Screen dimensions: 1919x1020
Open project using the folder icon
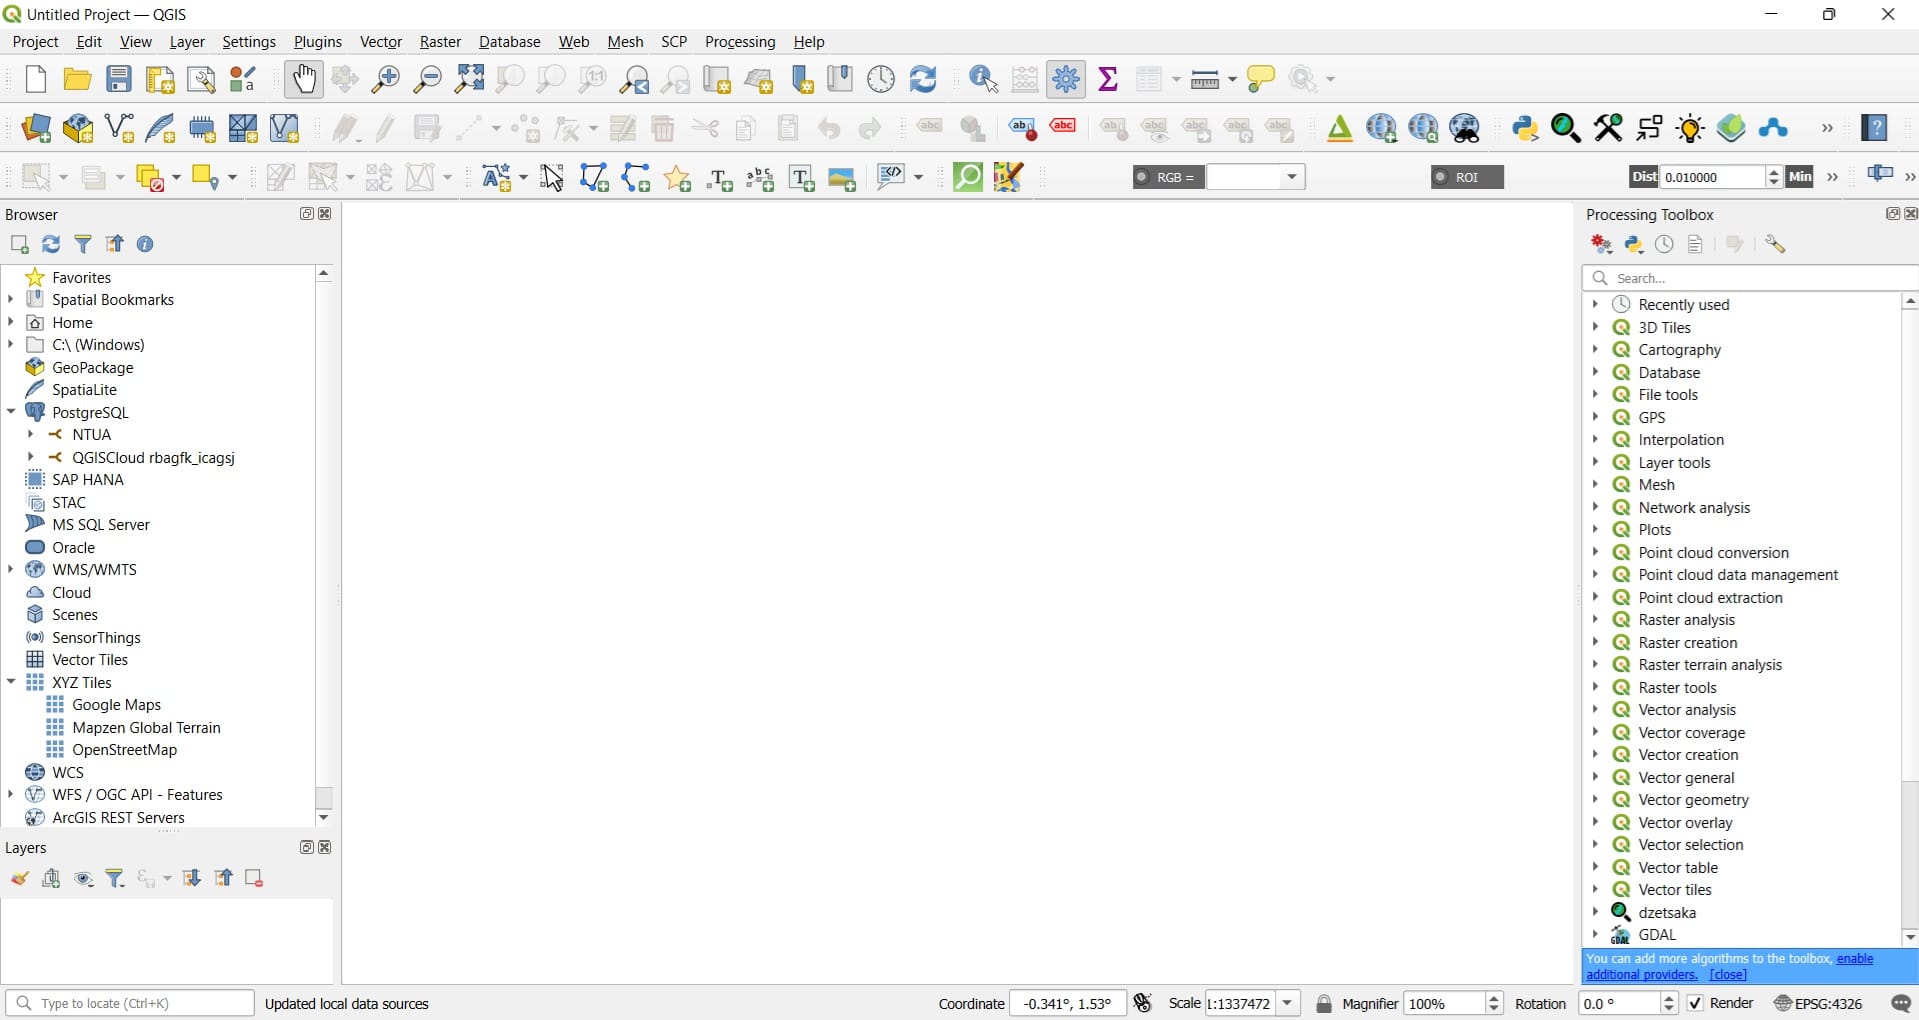point(77,79)
